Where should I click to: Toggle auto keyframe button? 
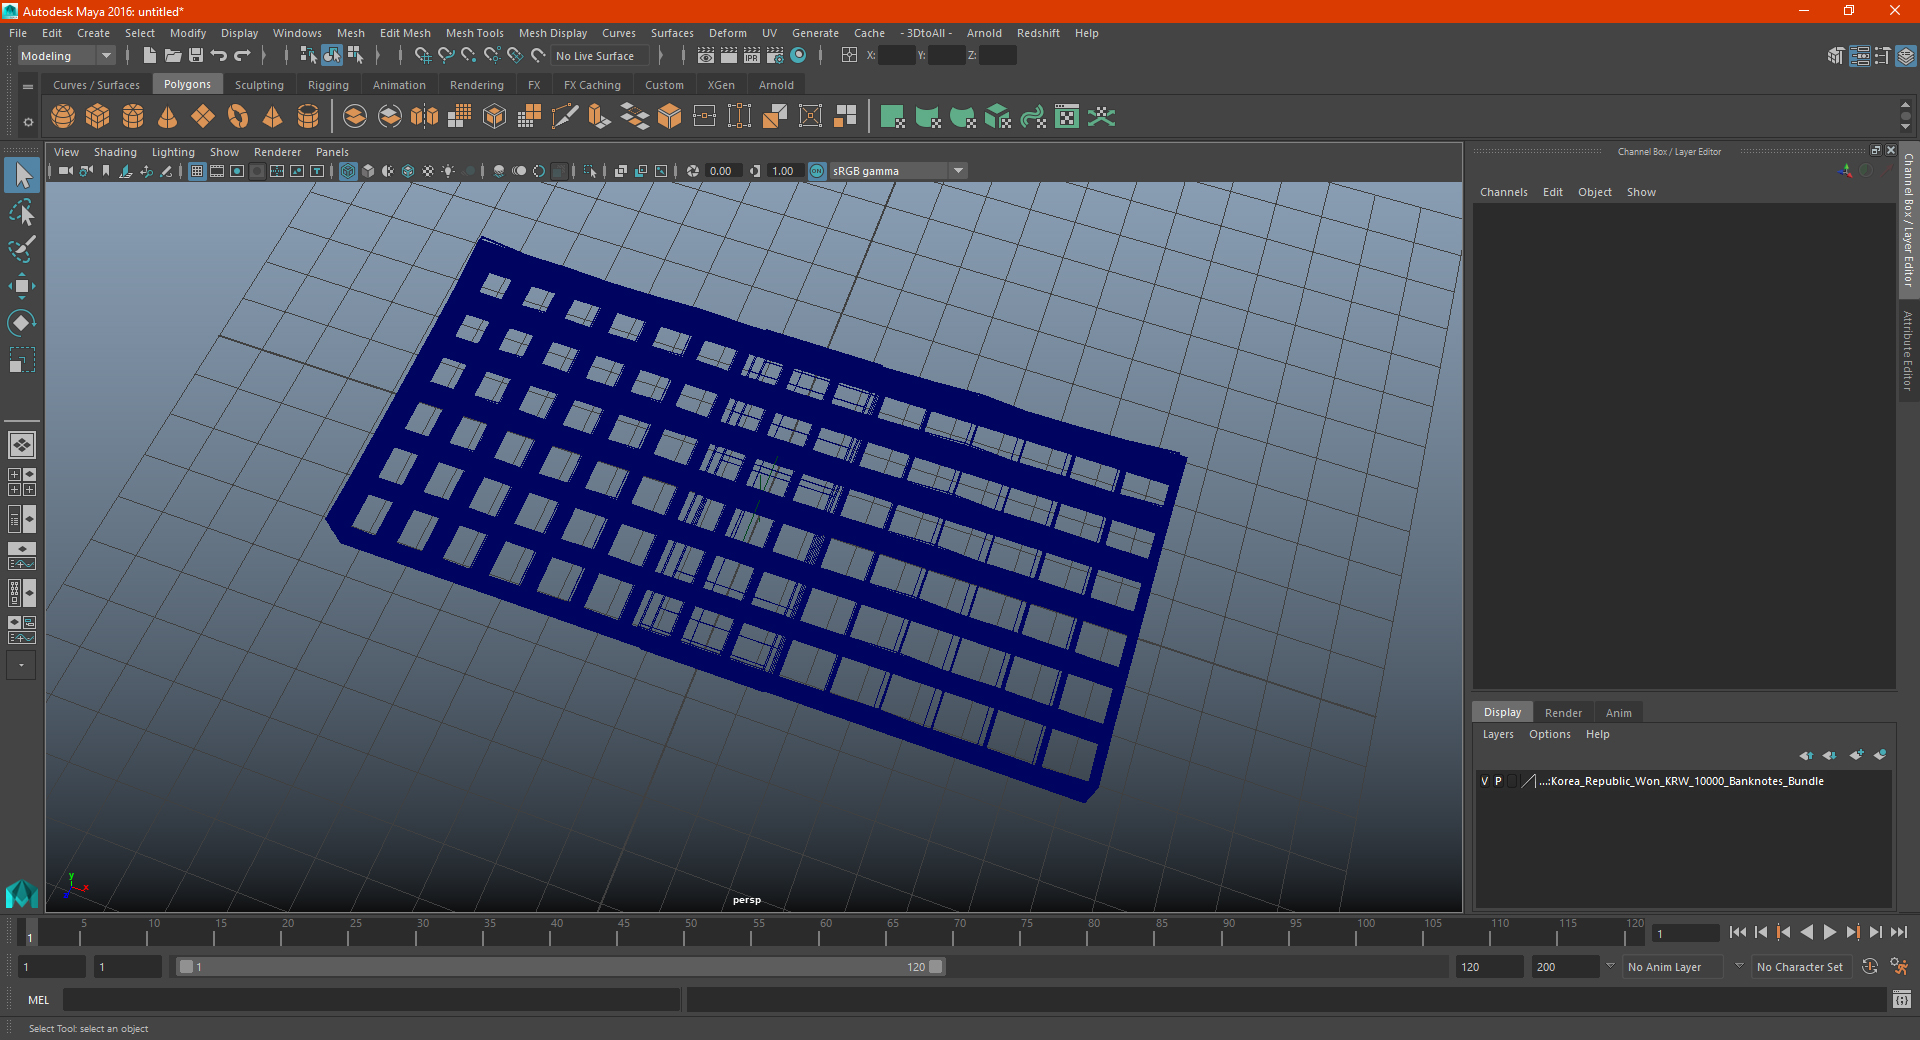(1870, 966)
